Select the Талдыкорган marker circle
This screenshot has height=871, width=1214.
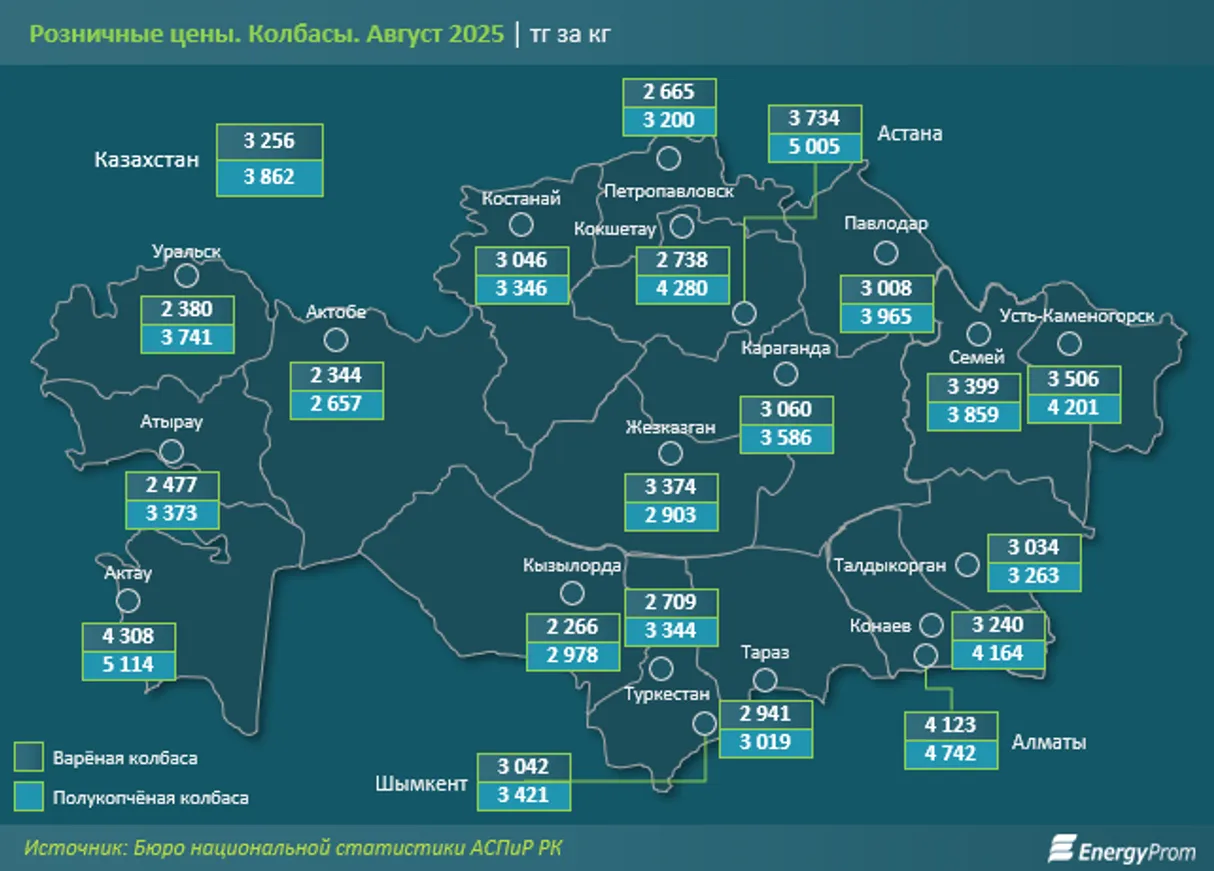966,565
